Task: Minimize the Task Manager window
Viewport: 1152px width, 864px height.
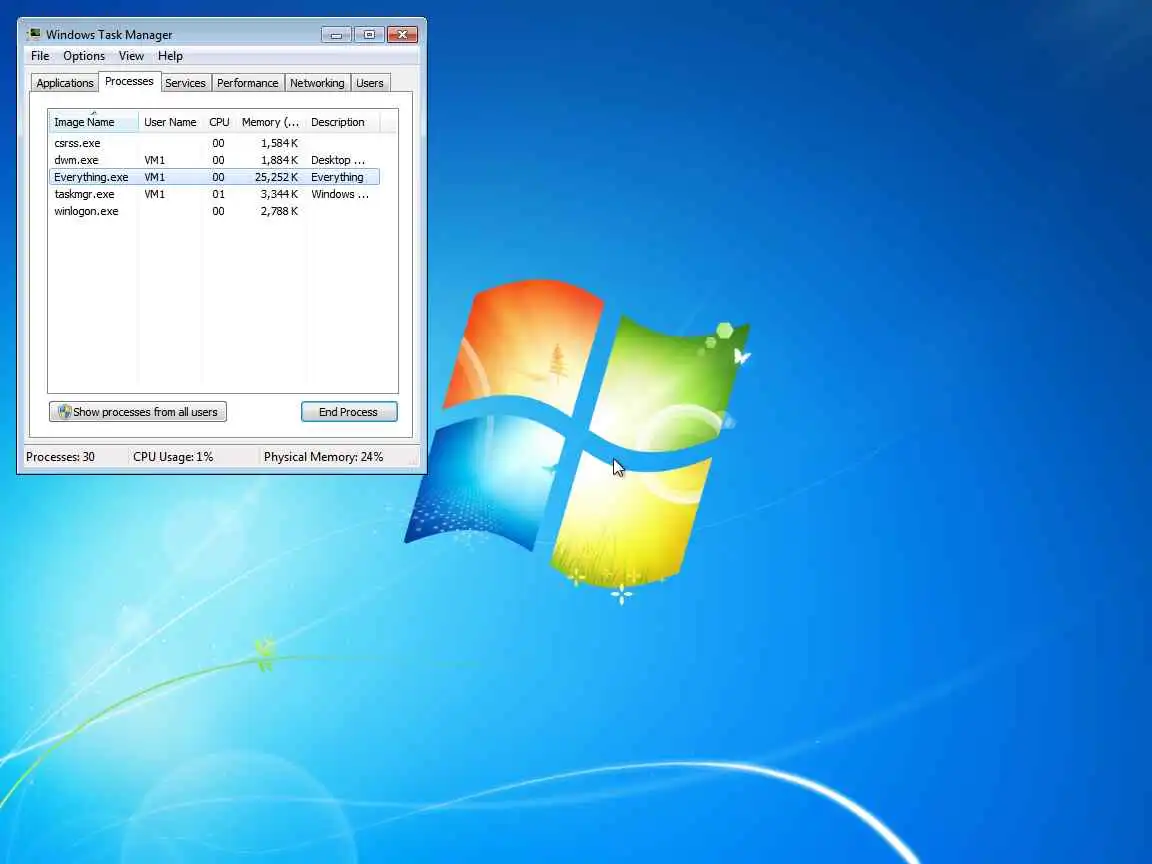Action: point(336,35)
